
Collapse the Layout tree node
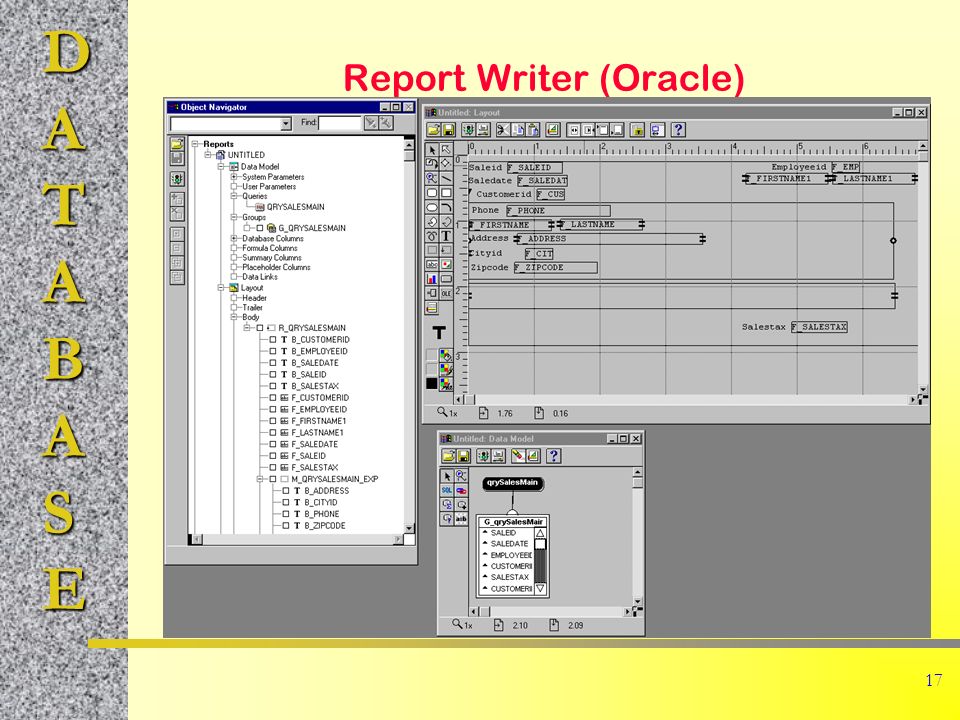point(221,288)
